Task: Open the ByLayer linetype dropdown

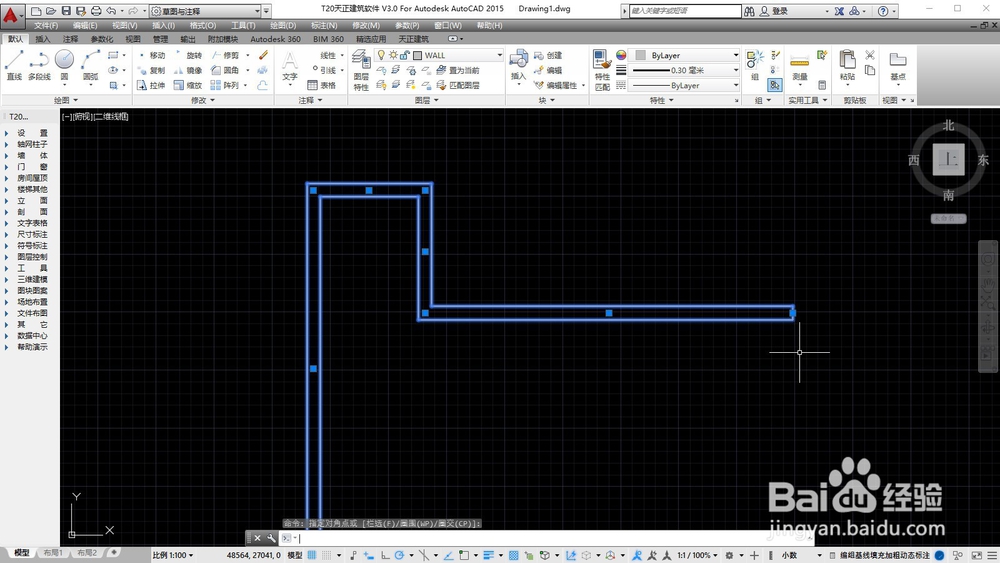Action: (735, 85)
